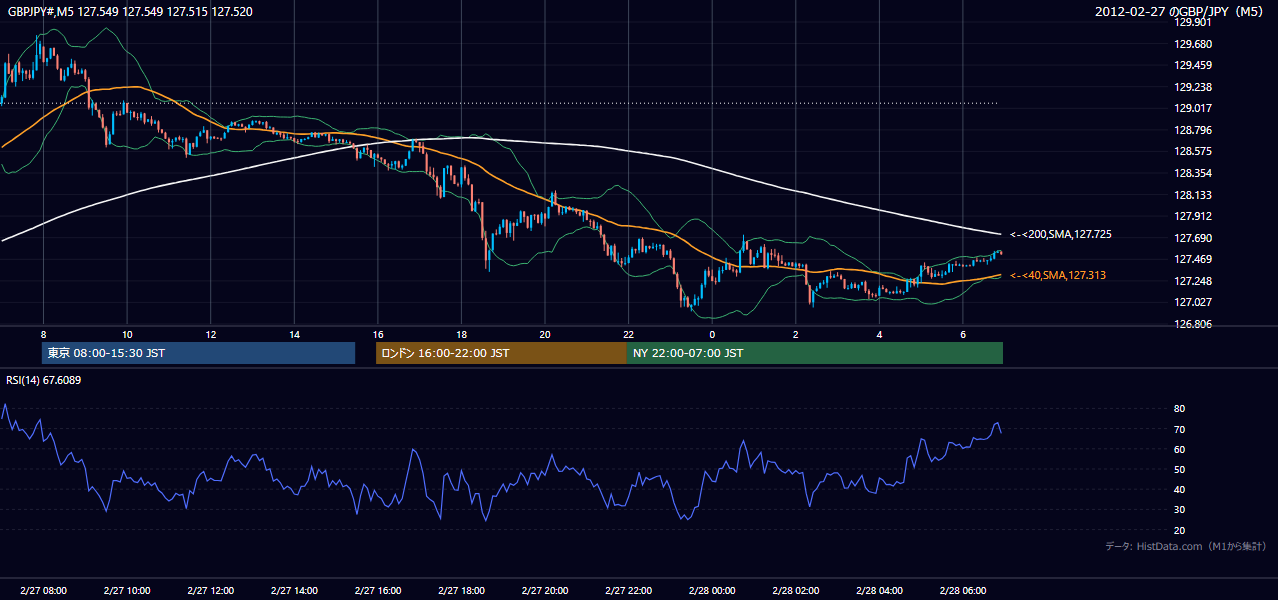Viewport: 1278px width, 600px height.
Task: Click RSI scale value 50
Action: click(x=1180, y=469)
